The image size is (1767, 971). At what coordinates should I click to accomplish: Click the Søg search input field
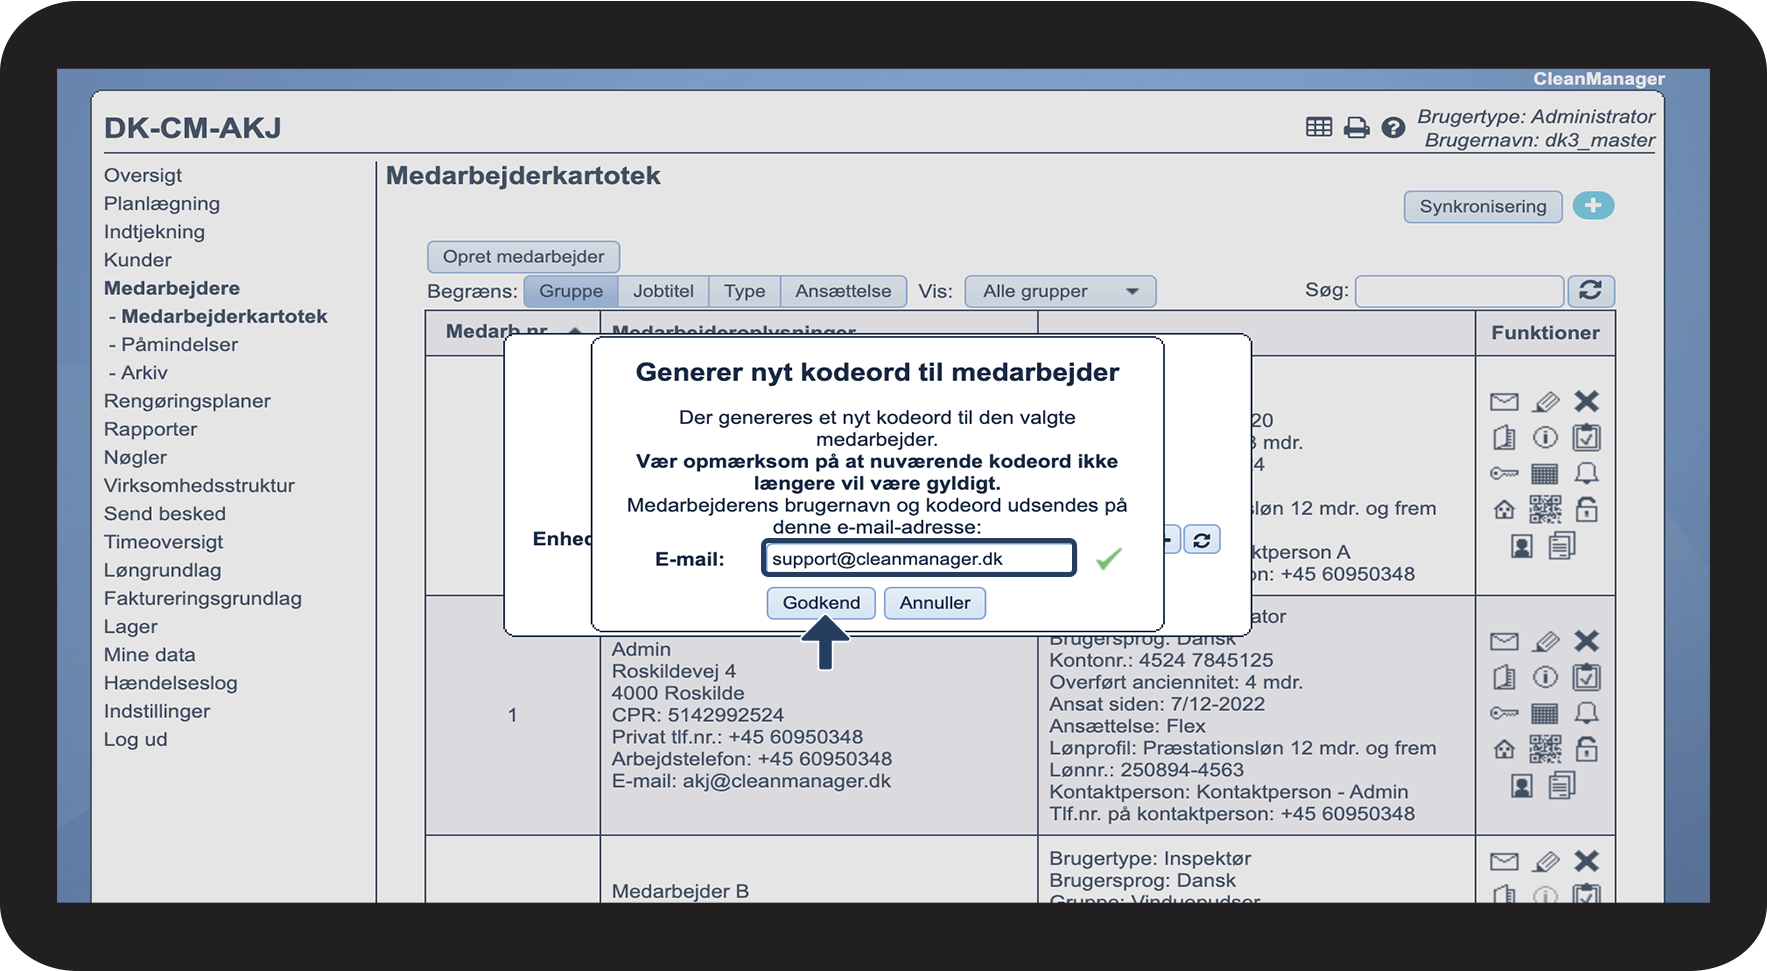1459,291
